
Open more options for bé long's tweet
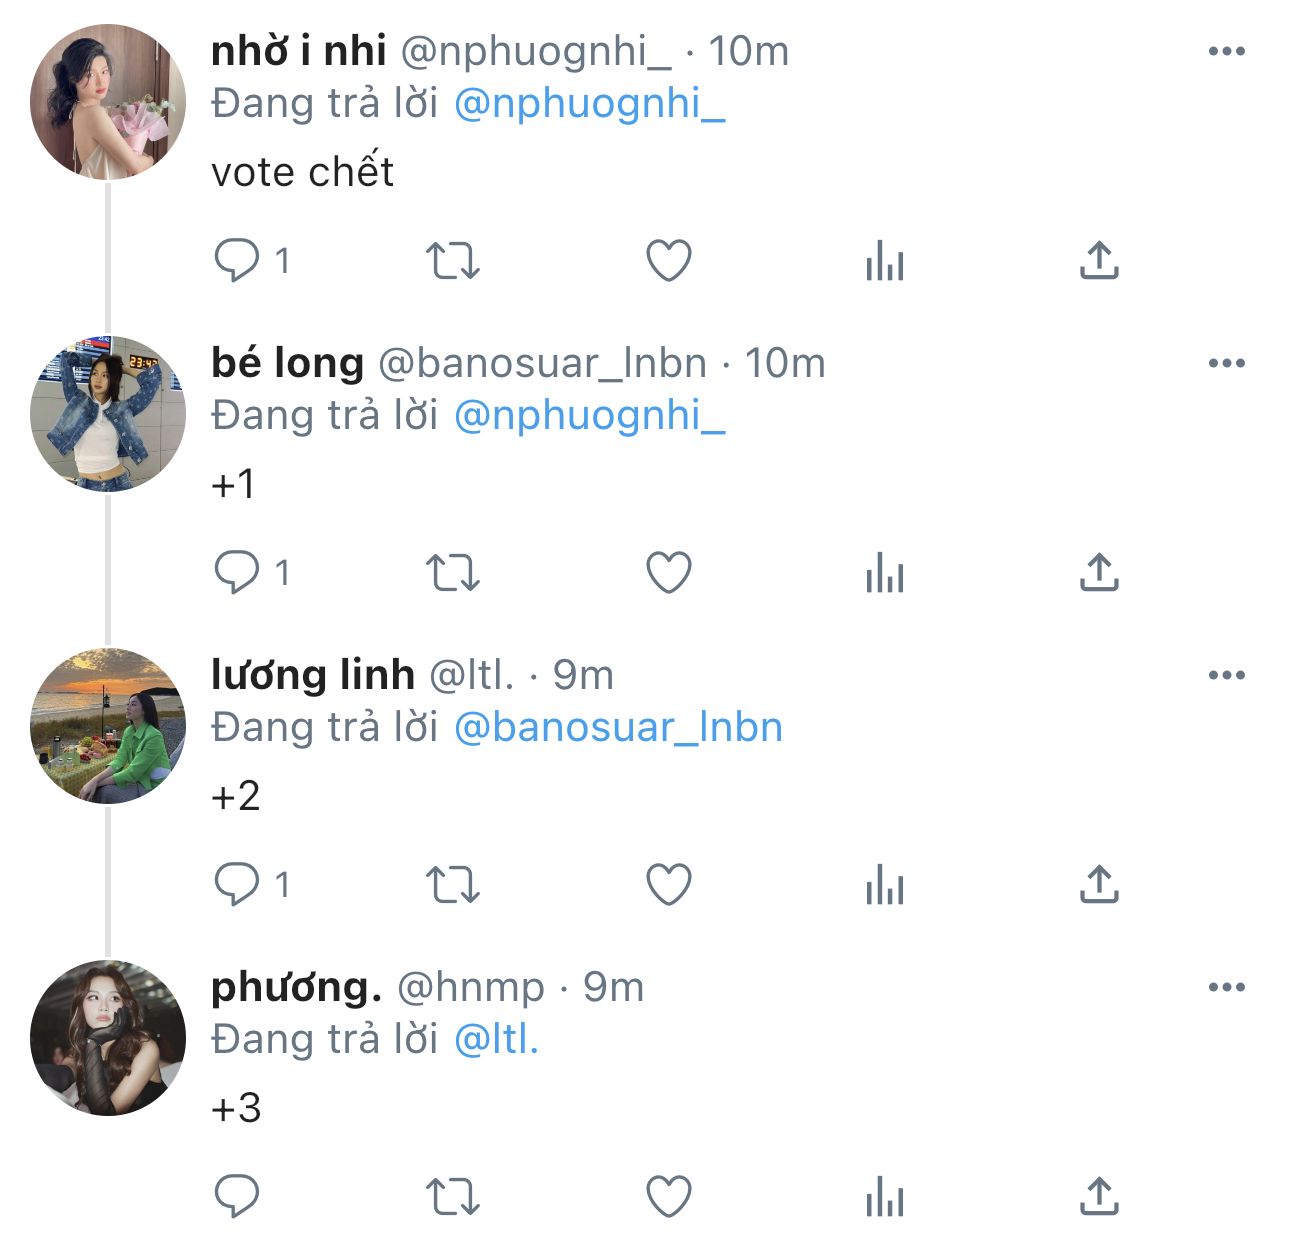tap(1226, 363)
